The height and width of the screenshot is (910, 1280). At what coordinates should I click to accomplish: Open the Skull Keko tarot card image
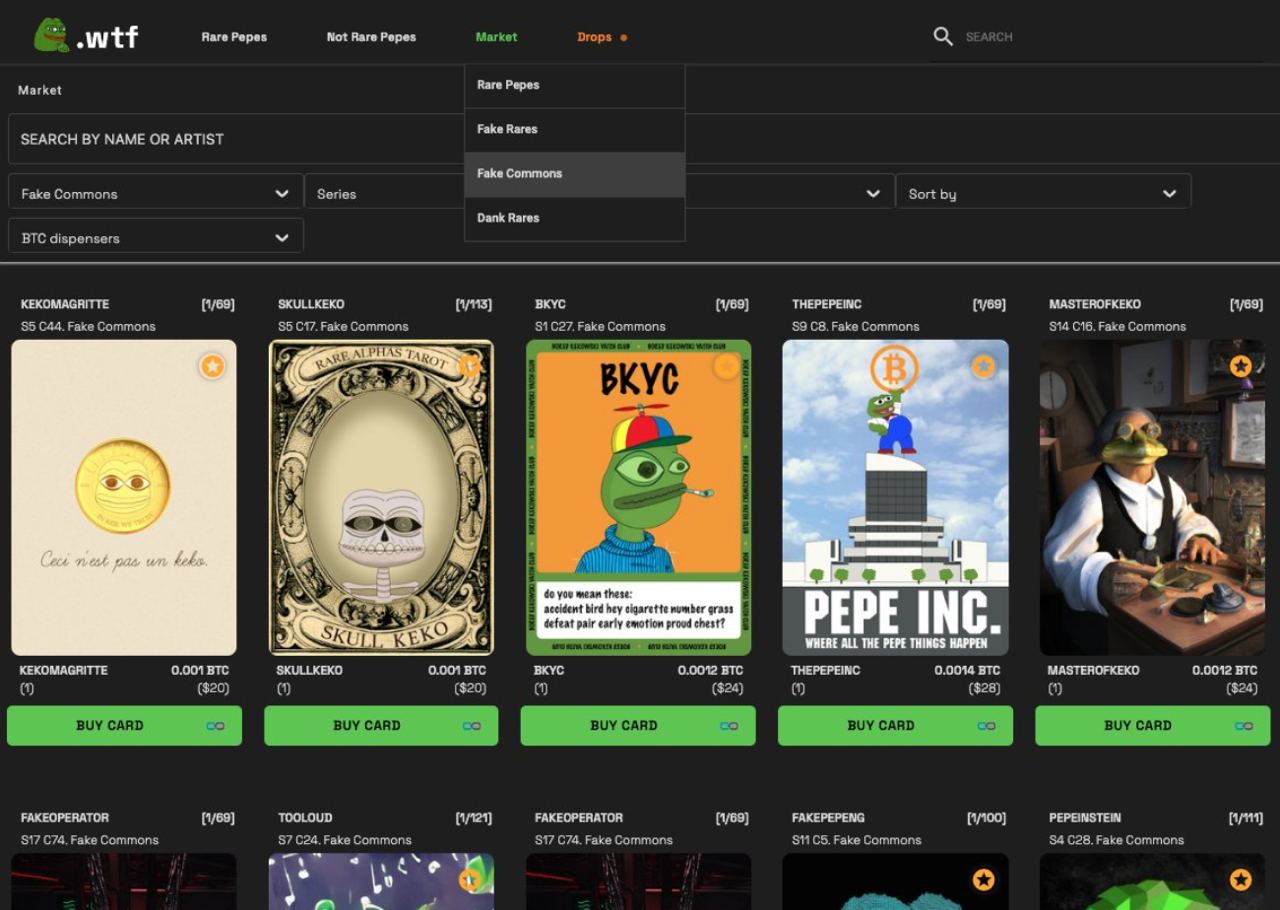(381, 498)
